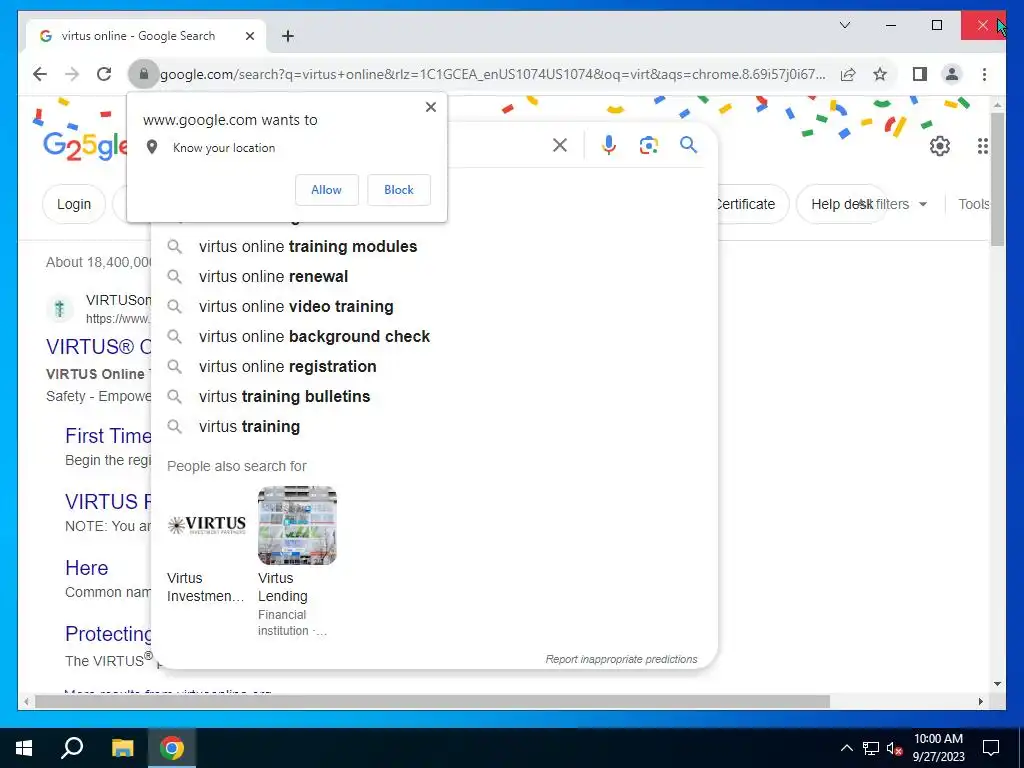Open the Virtus Lending building thumbnail
This screenshot has height=768, width=1024.
[x=297, y=525]
